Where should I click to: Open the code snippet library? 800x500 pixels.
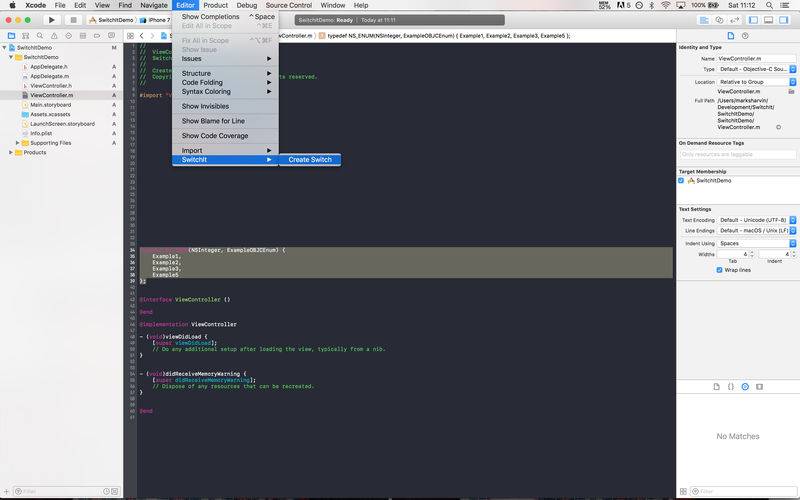pos(731,387)
